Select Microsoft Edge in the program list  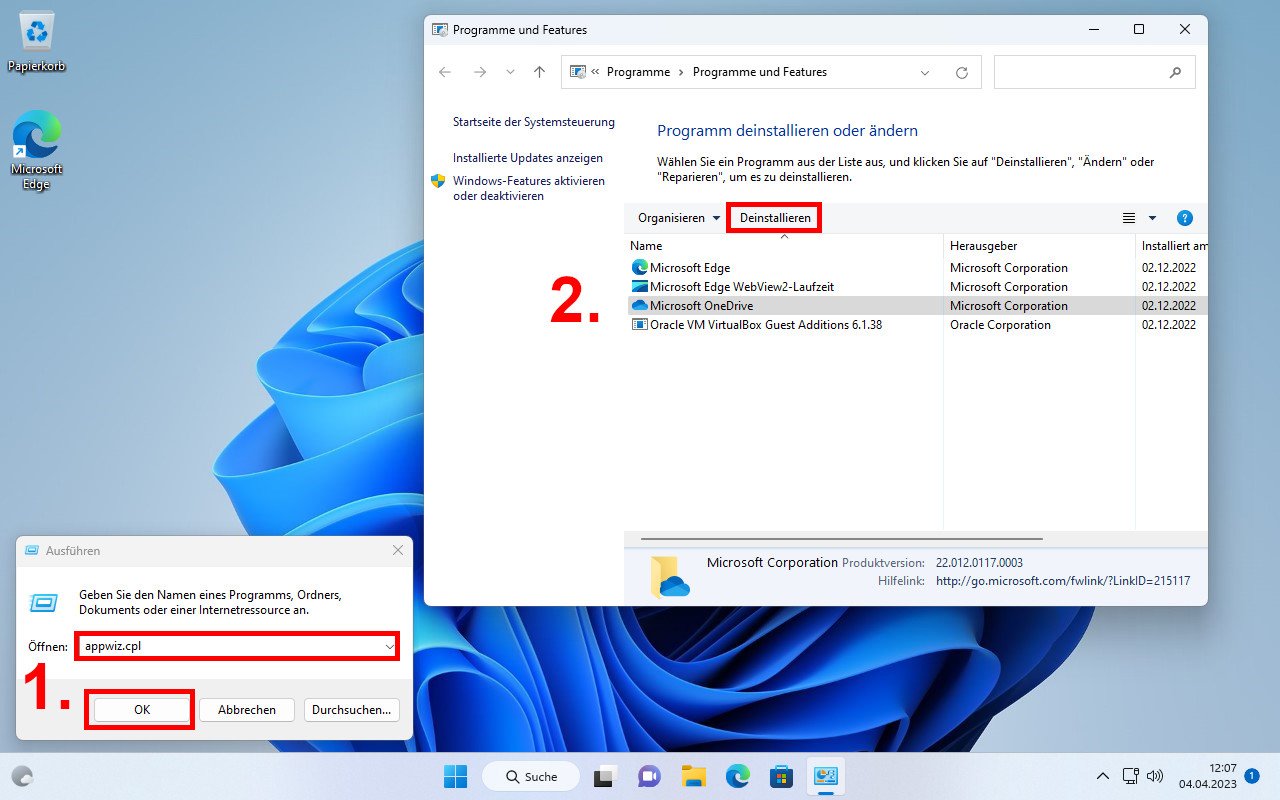[x=688, y=267]
